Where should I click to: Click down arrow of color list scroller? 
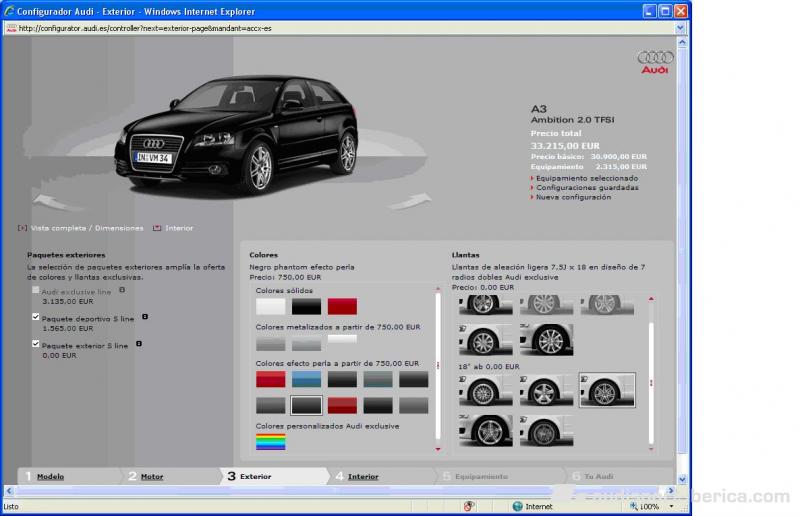(438, 449)
